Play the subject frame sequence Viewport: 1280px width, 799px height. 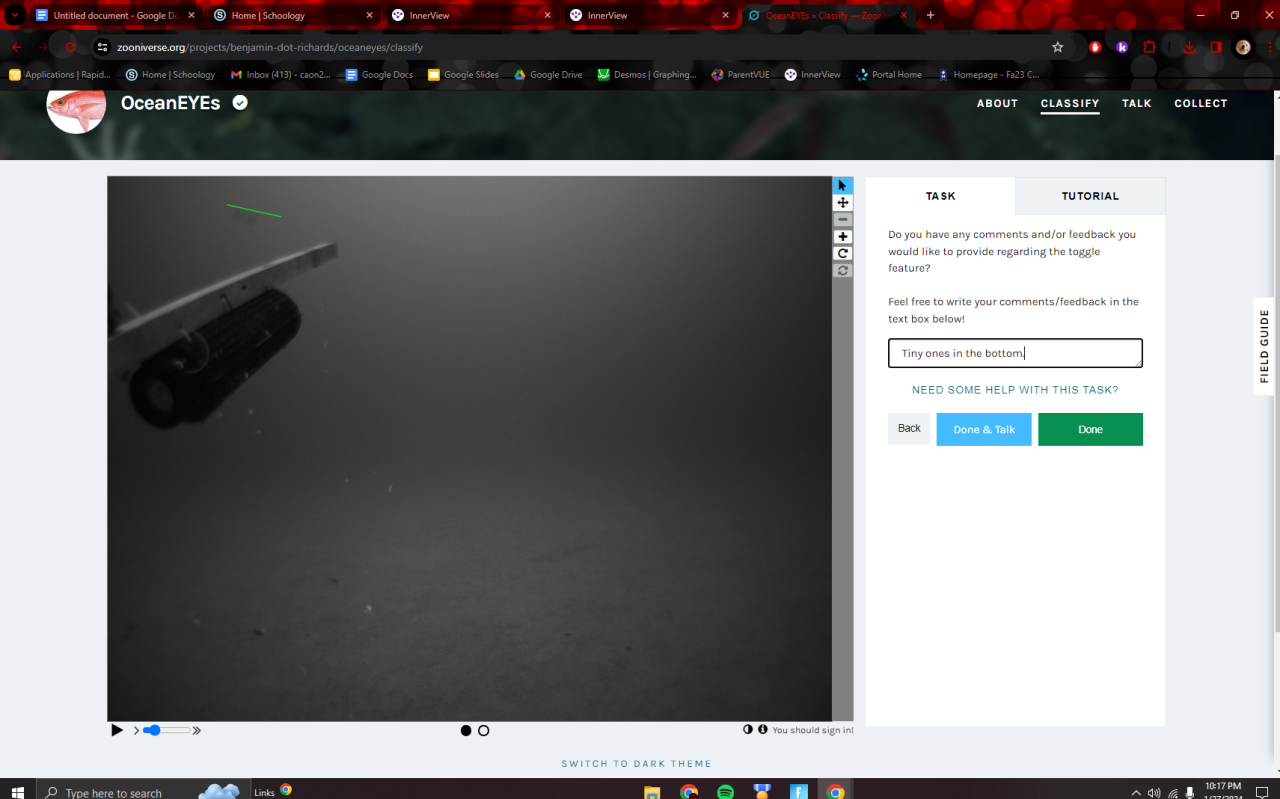[x=117, y=731]
